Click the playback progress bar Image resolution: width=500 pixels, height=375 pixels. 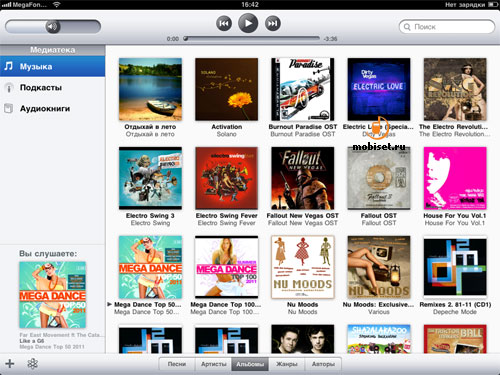(x=252, y=39)
